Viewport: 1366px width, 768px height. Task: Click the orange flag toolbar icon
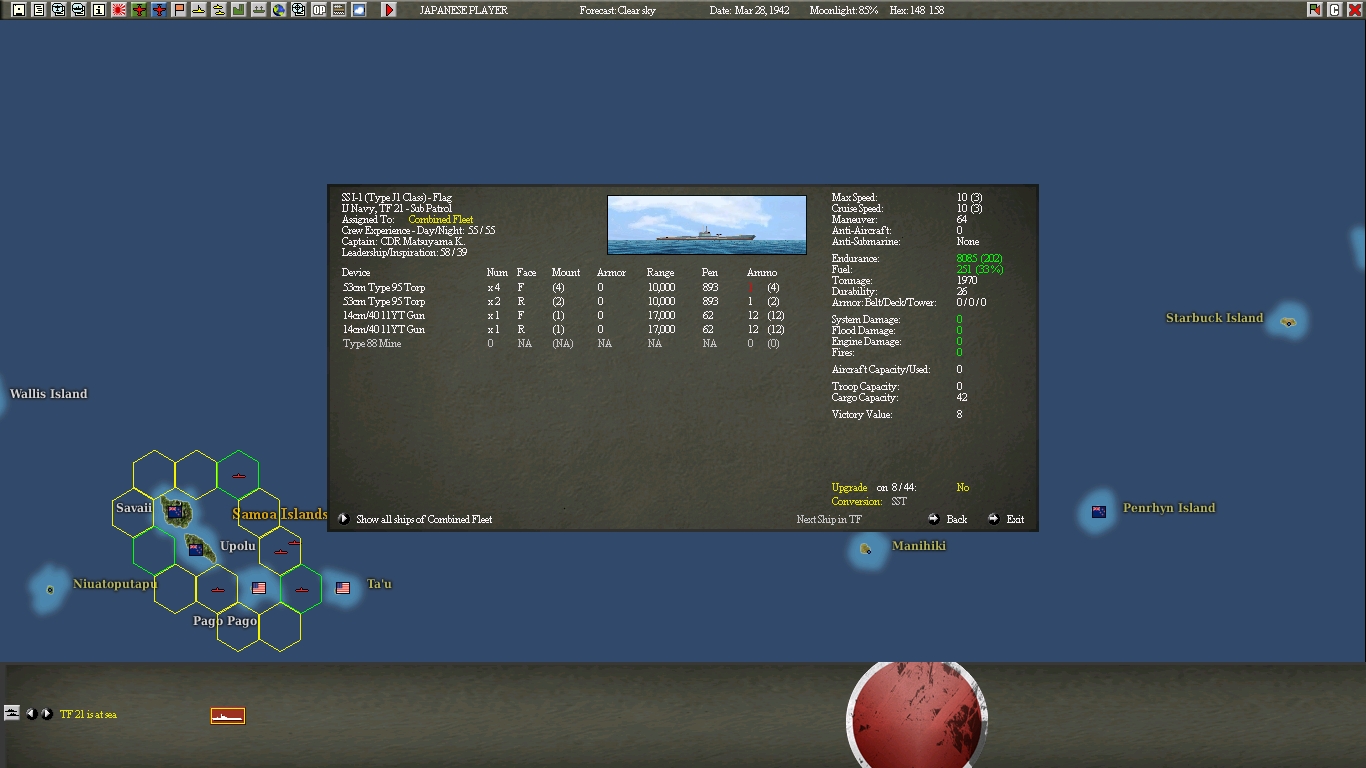pyautogui.click(x=179, y=10)
